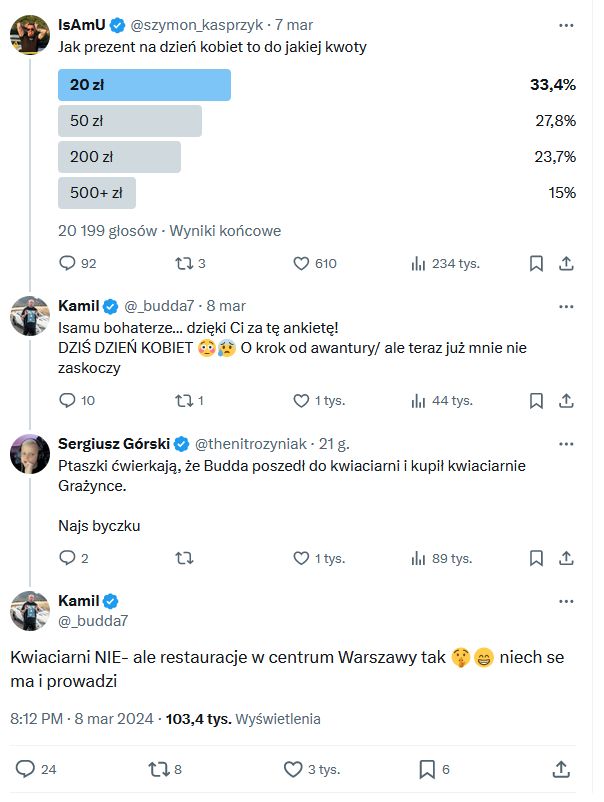Open more options on Sergiusz Górski's tweet
The width and height of the screenshot is (604, 802).
[x=567, y=443]
